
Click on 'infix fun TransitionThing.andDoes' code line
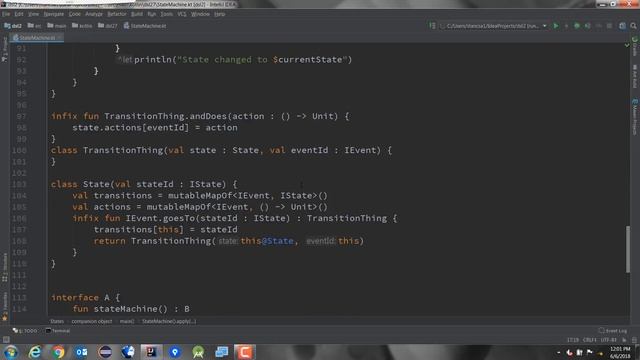(x=200, y=116)
